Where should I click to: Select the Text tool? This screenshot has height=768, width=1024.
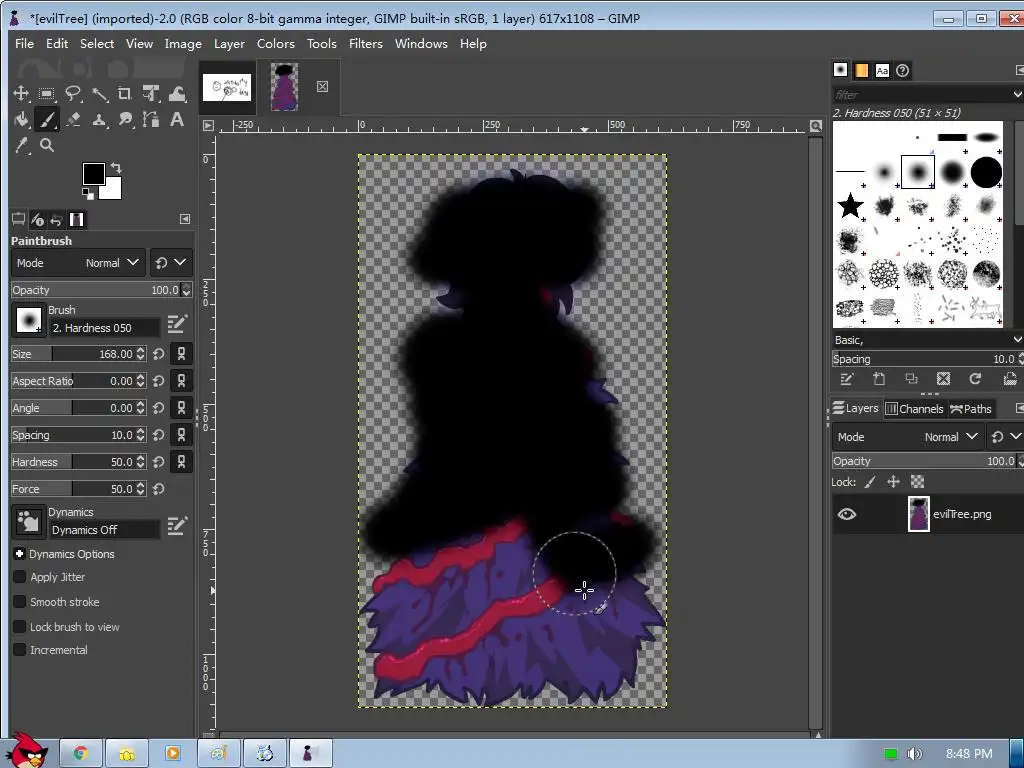pos(177,120)
